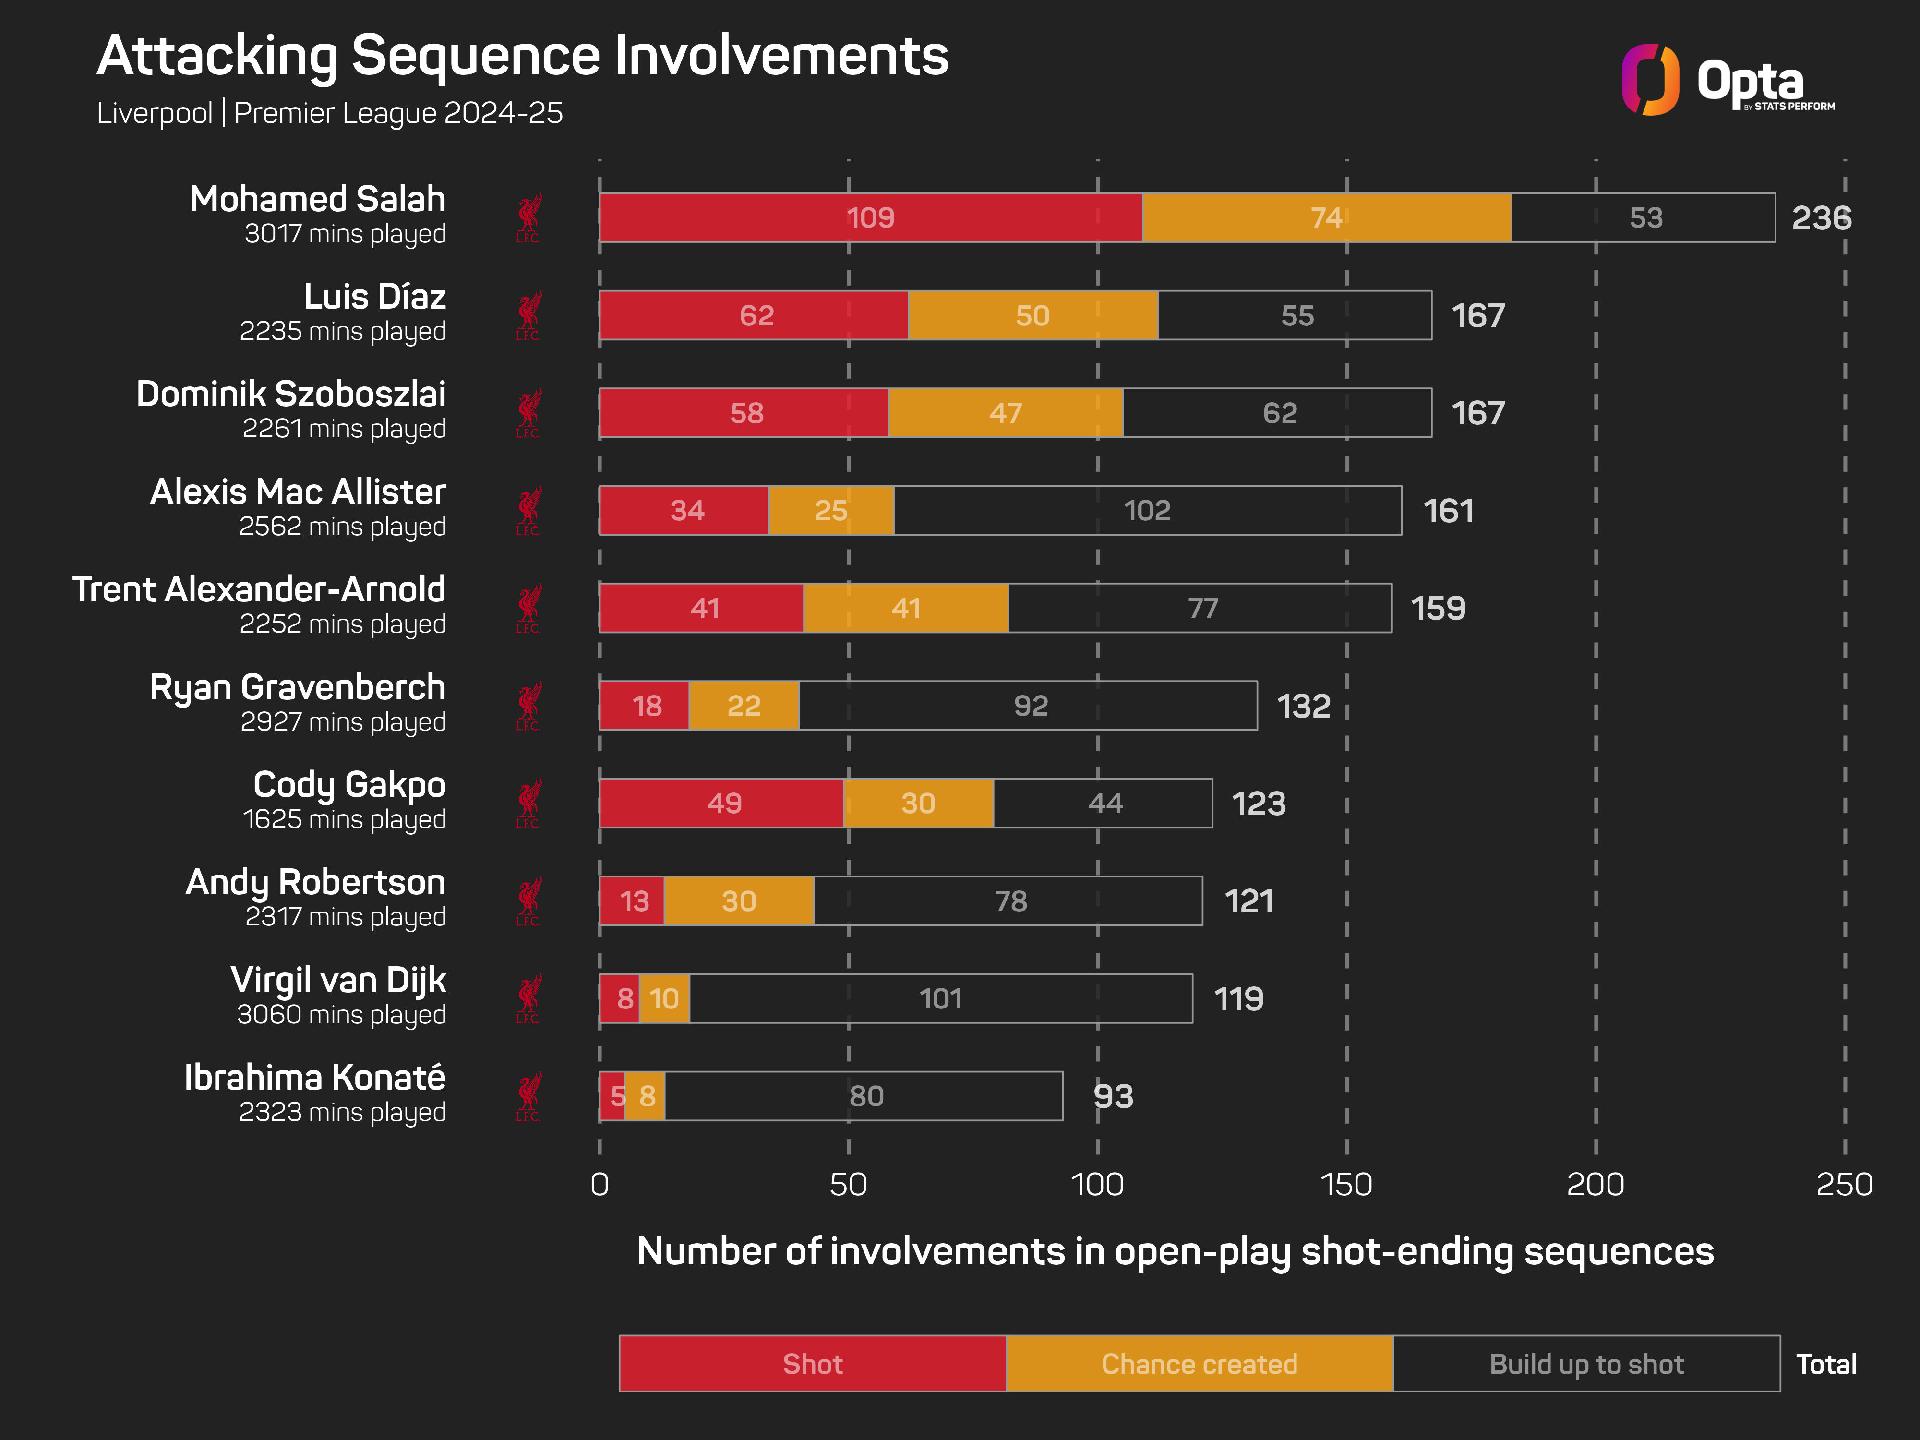The width and height of the screenshot is (1920, 1440).
Task: Click Liverpool crest beside Virgil van Dijk
Action: [x=528, y=999]
